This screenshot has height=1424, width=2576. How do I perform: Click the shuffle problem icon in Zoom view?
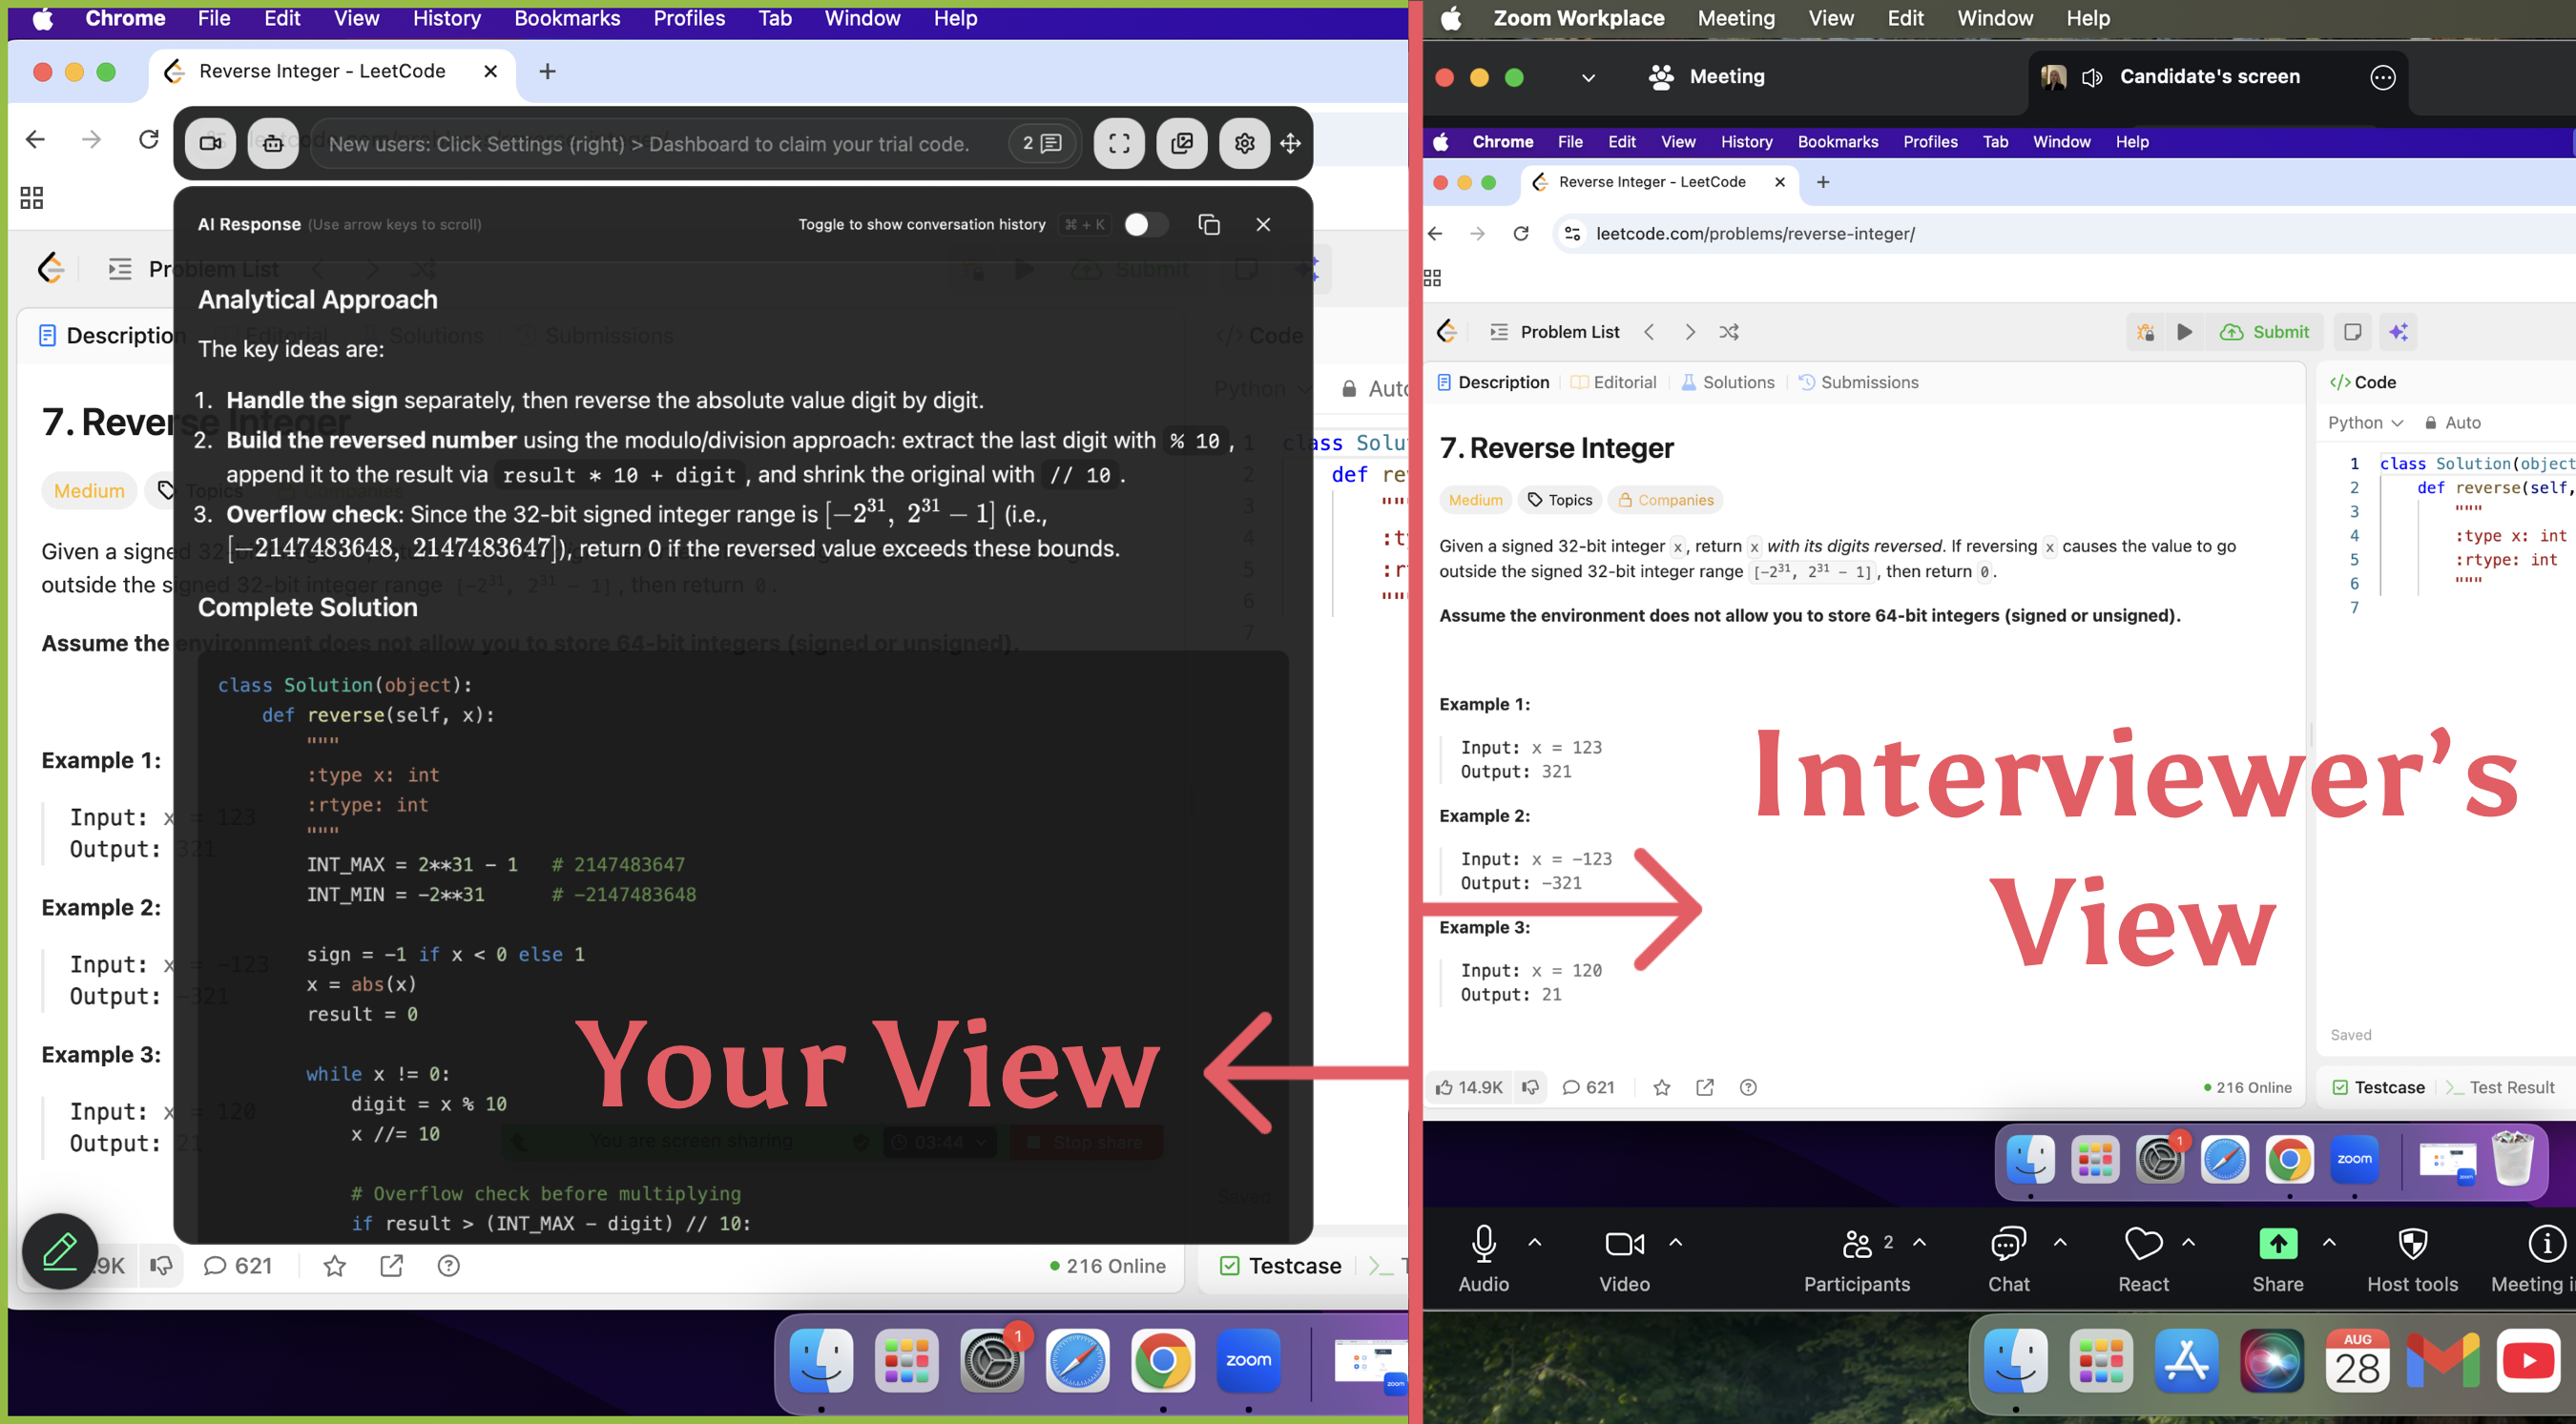coord(1729,332)
